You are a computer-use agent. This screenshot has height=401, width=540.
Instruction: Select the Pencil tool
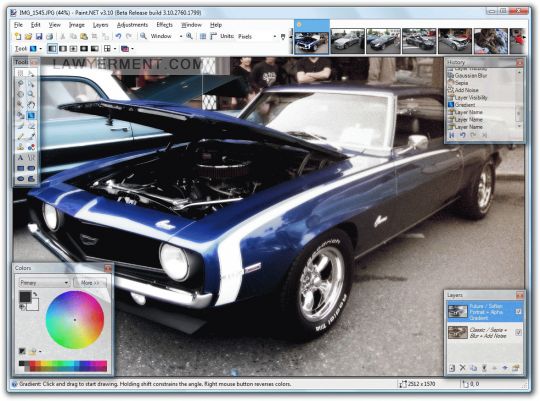[x=20, y=136]
